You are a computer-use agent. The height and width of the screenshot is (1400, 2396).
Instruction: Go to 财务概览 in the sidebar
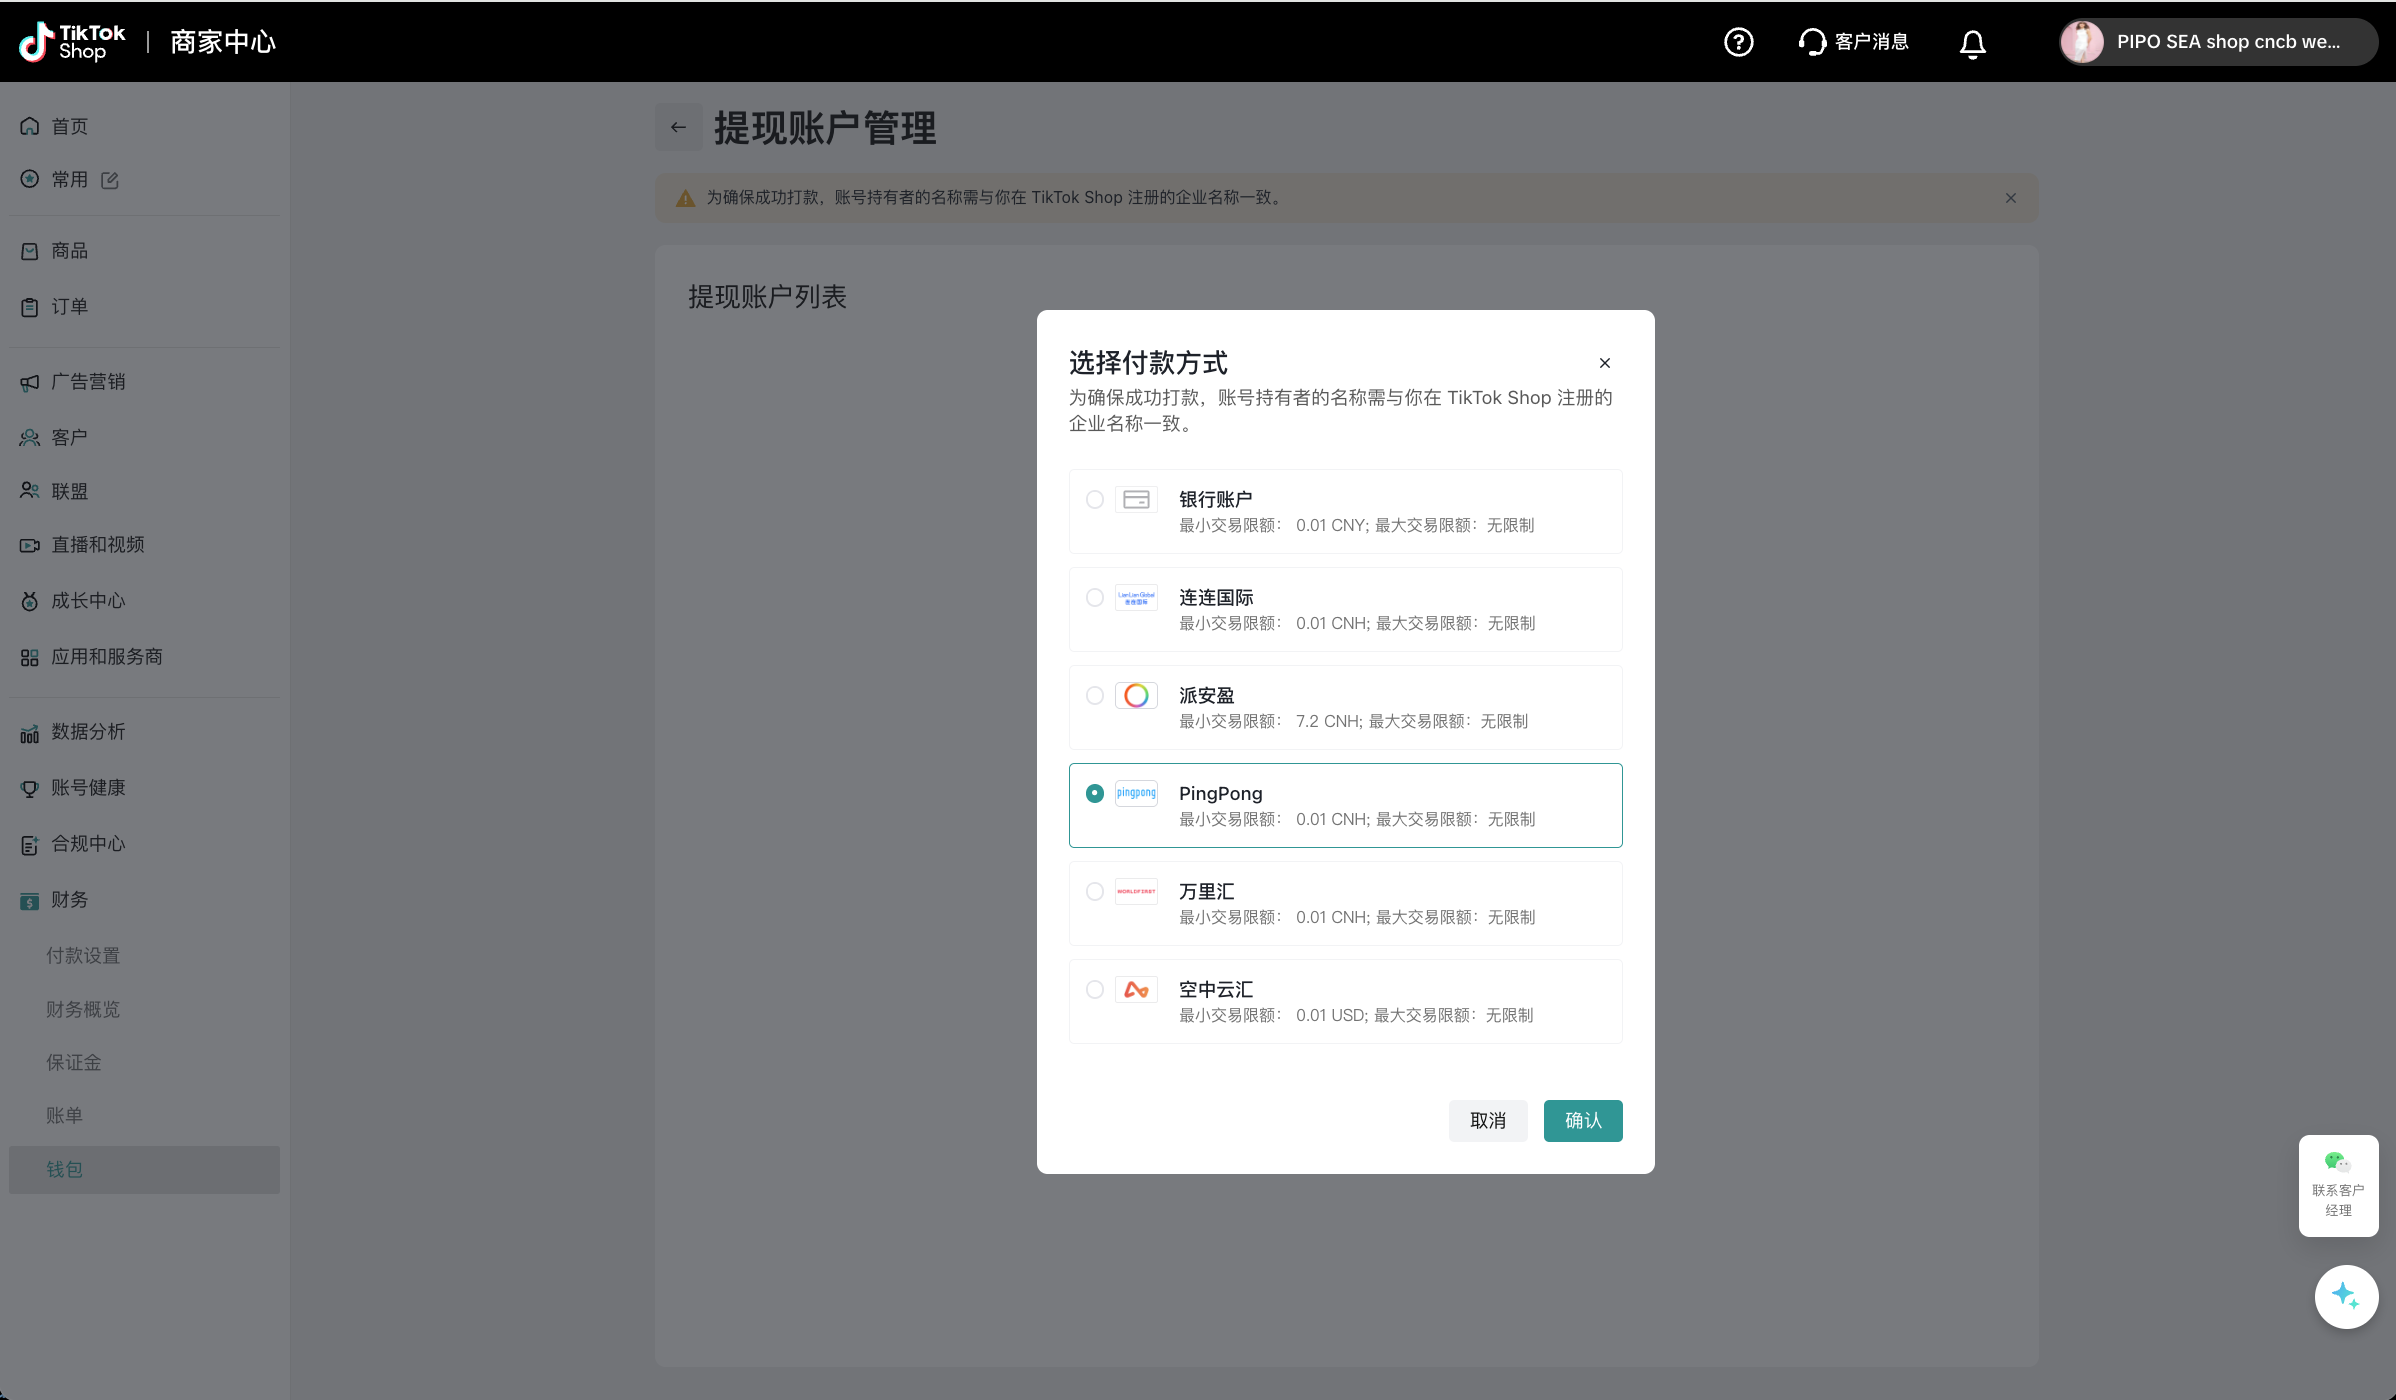(x=83, y=1010)
